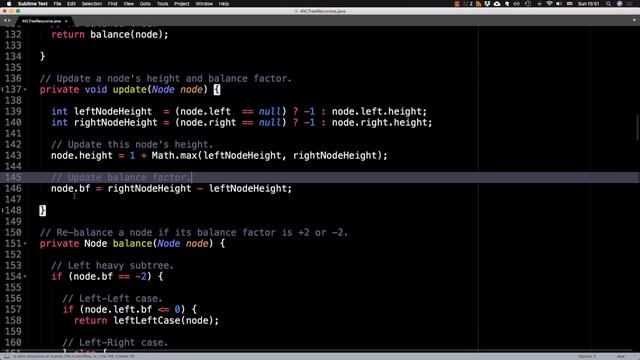Open the View menu
Screen dimensions: 640x360
[x=129, y=4]
